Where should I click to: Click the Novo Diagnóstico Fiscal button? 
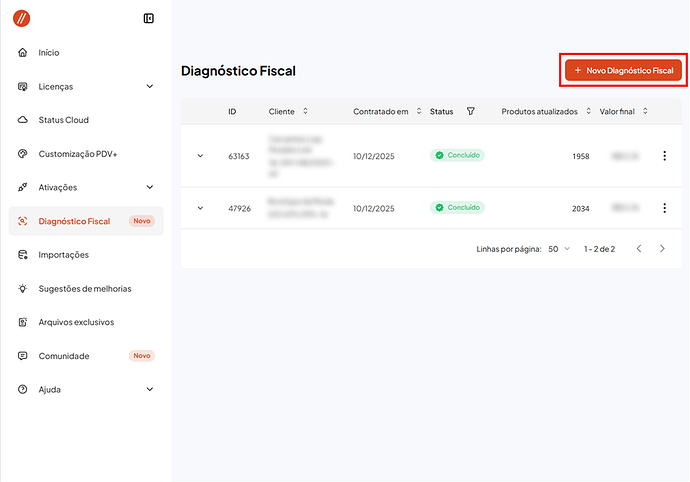coord(622,71)
